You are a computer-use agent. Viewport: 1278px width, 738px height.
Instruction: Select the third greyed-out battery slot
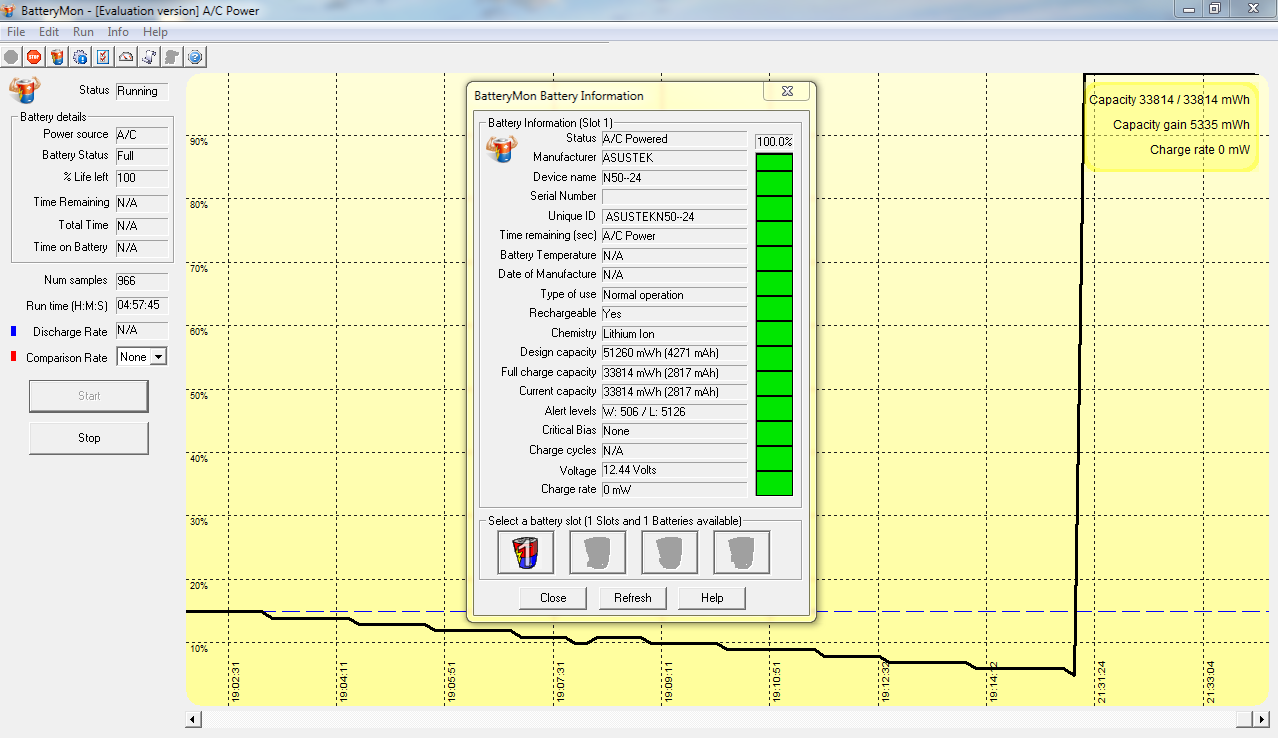click(669, 552)
